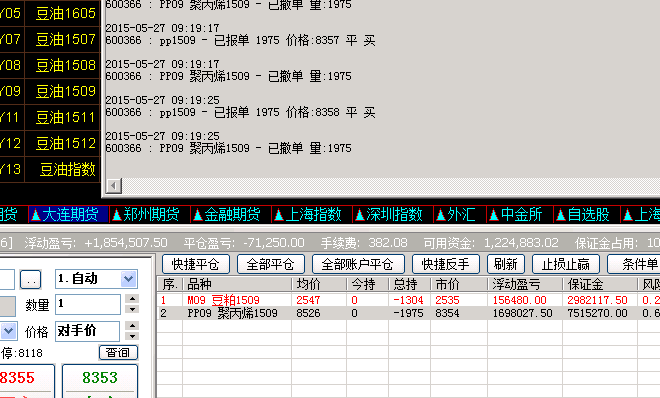Switch to 郑州期货 market tab
660x398 pixels.
tap(150, 215)
